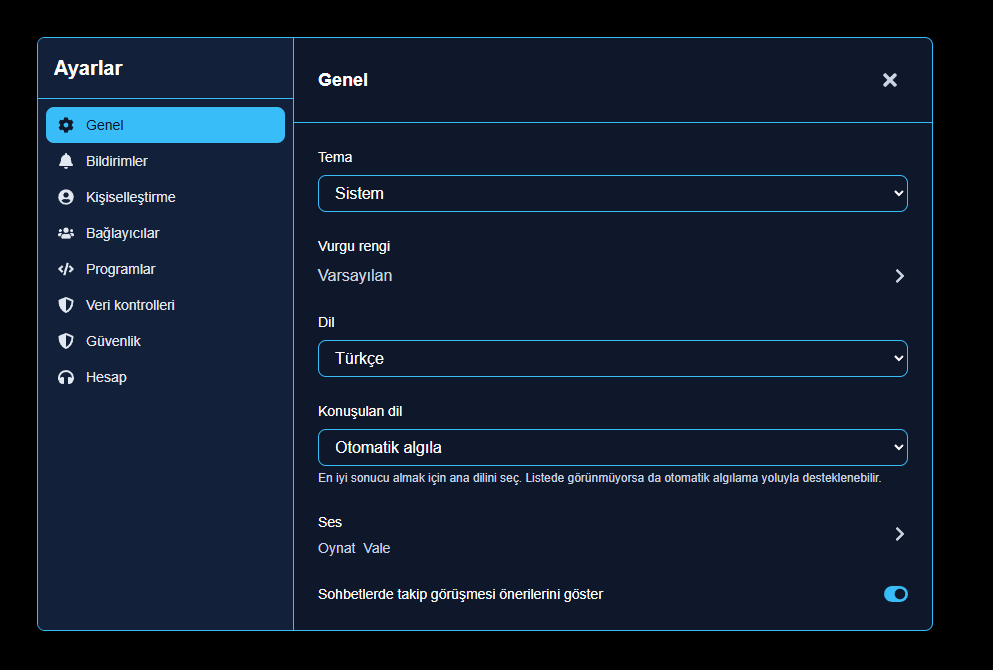The image size is (993, 670).
Task: Open the Veri kontrolleri section
Action: pyautogui.click(x=165, y=305)
